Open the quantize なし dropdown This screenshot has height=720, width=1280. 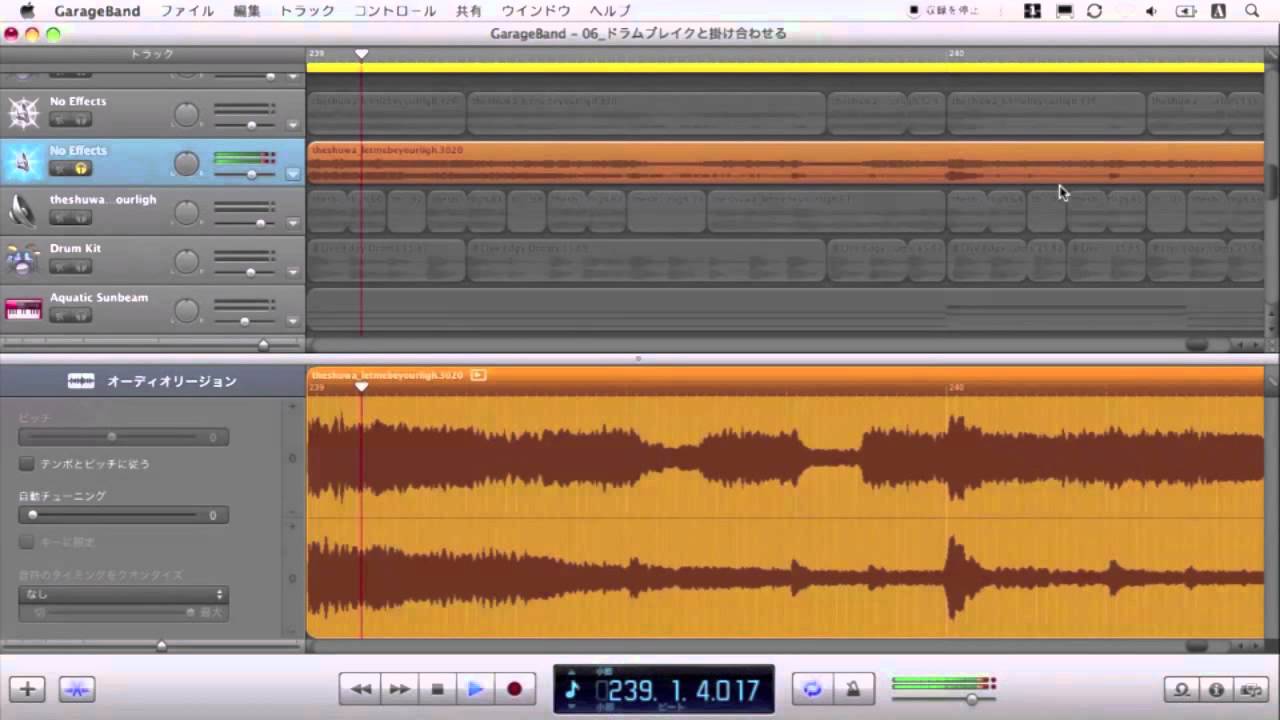pos(123,594)
